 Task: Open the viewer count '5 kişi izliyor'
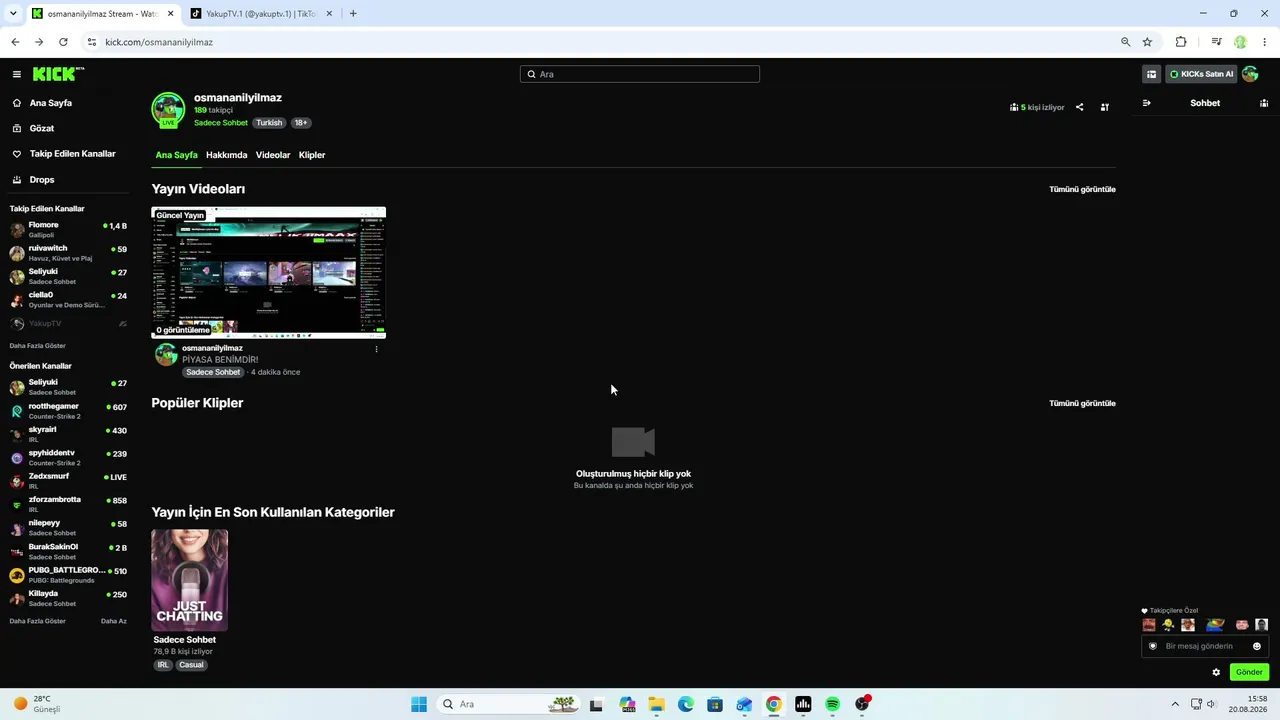click(1037, 107)
